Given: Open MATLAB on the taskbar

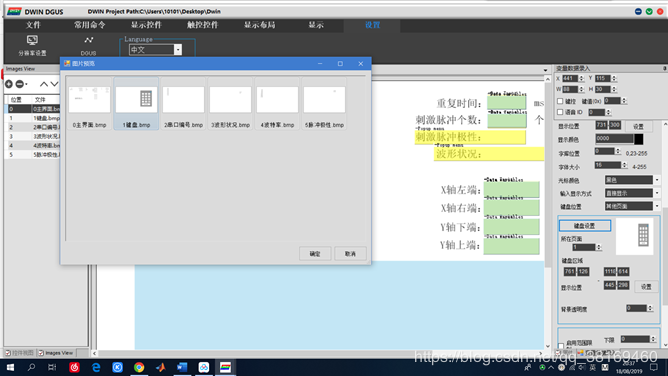Looking at the screenshot, I should tap(161, 367).
